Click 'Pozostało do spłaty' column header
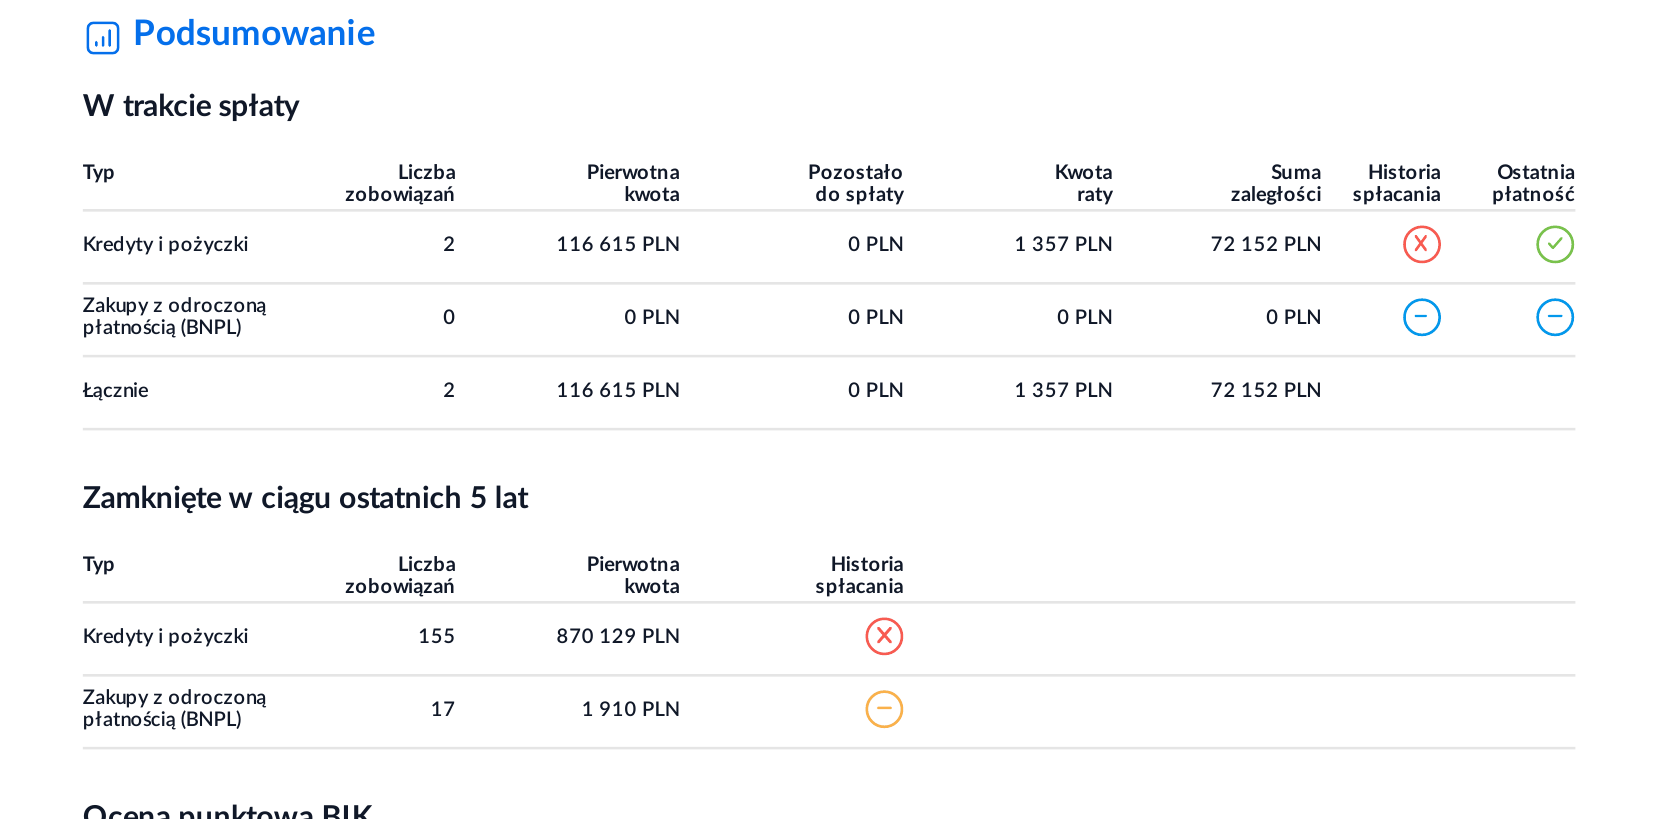Screen dimensions: 1656x819 pos(855,183)
